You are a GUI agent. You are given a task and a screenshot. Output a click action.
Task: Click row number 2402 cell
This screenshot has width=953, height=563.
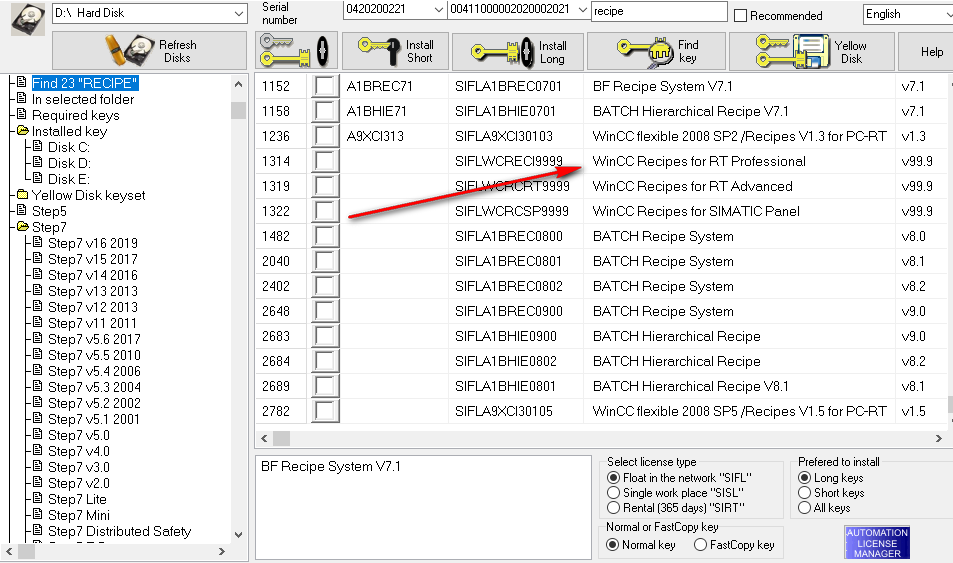[276, 286]
